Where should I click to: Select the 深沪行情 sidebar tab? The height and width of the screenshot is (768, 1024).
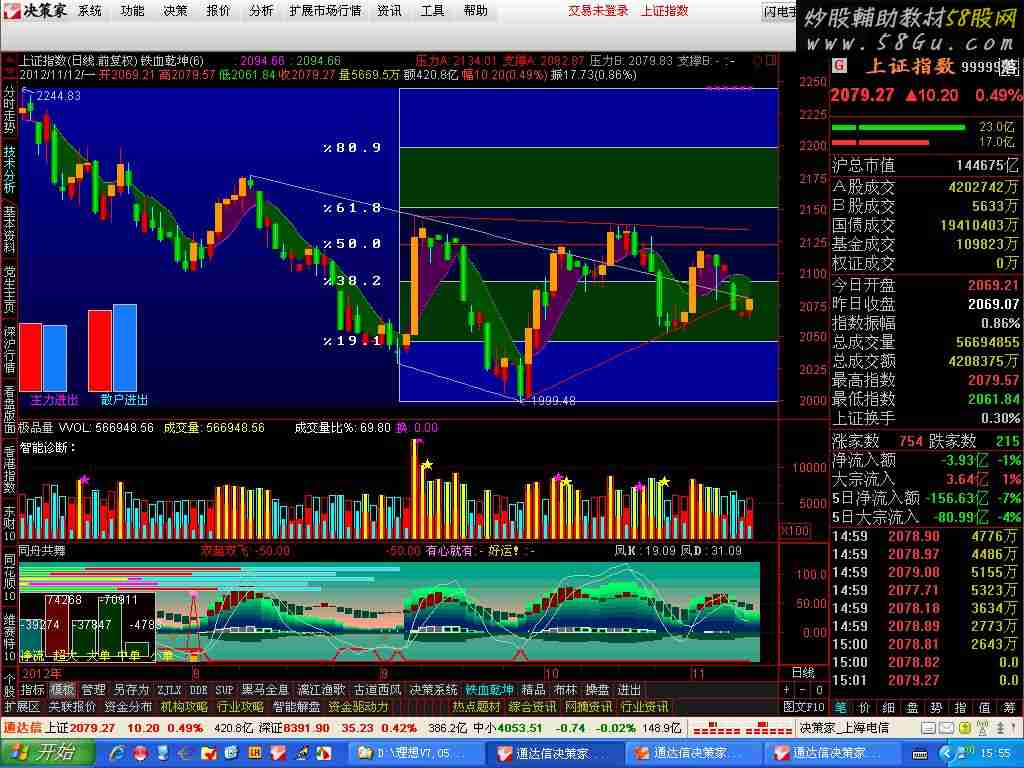(x=9, y=350)
